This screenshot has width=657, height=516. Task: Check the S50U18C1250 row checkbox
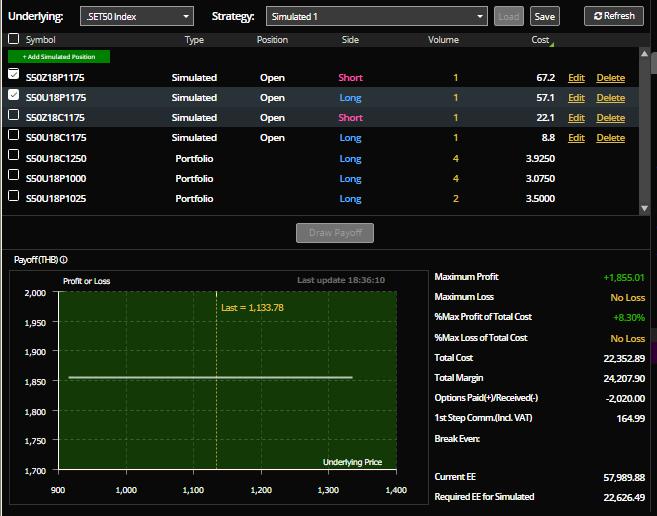[13, 155]
